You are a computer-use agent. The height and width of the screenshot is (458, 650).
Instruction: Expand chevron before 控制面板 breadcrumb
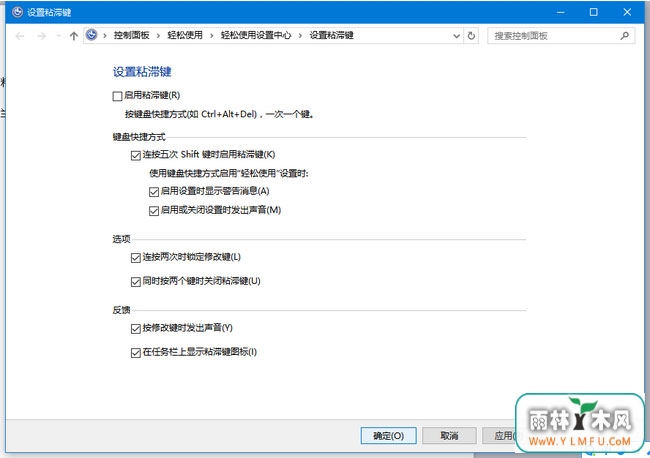pyautogui.click(x=105, y=36)
